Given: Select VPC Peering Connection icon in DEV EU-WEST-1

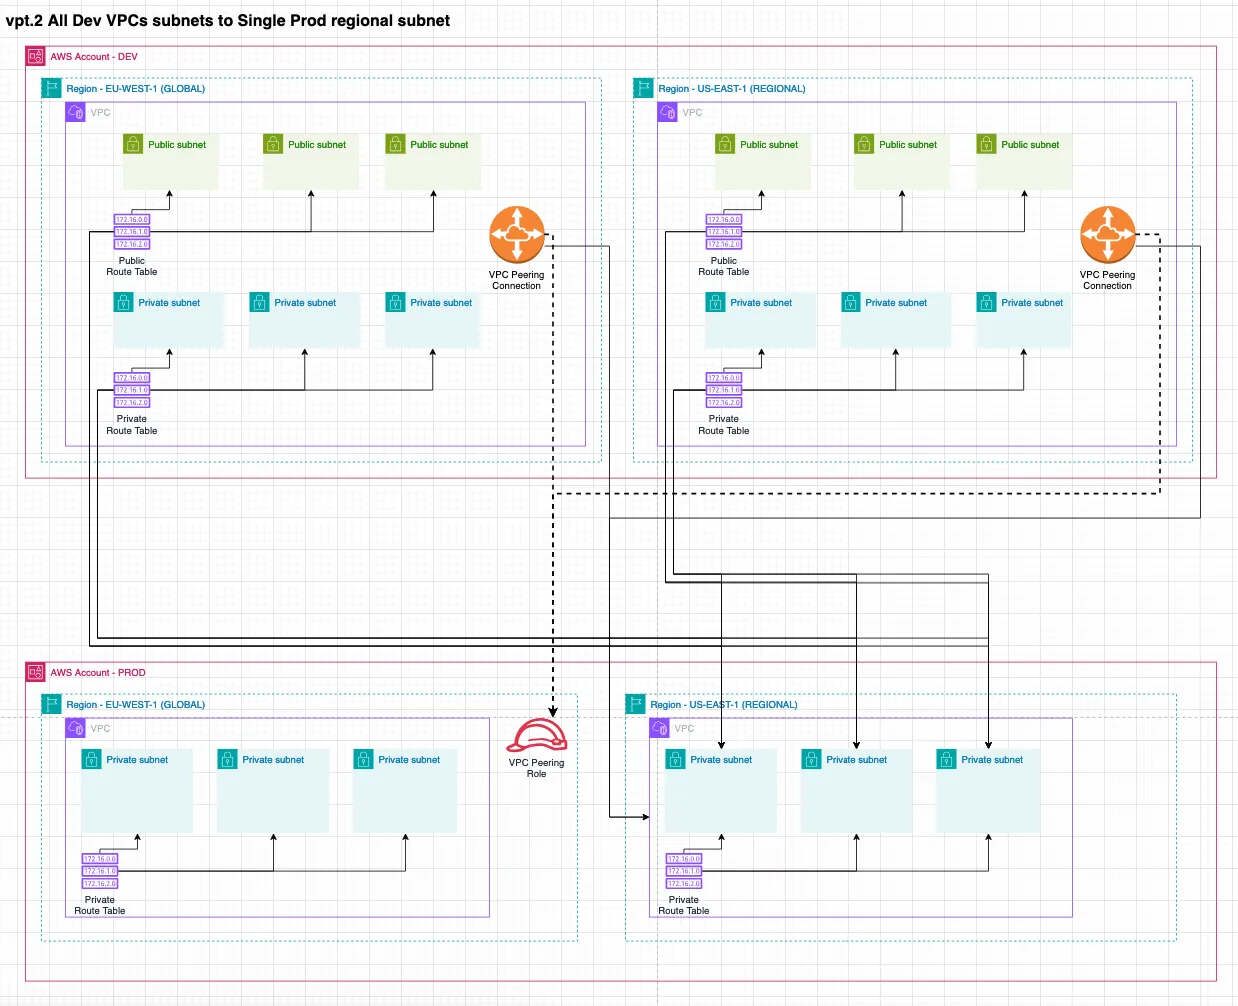Looking at the screenshot, I should (x=516, y=235).
